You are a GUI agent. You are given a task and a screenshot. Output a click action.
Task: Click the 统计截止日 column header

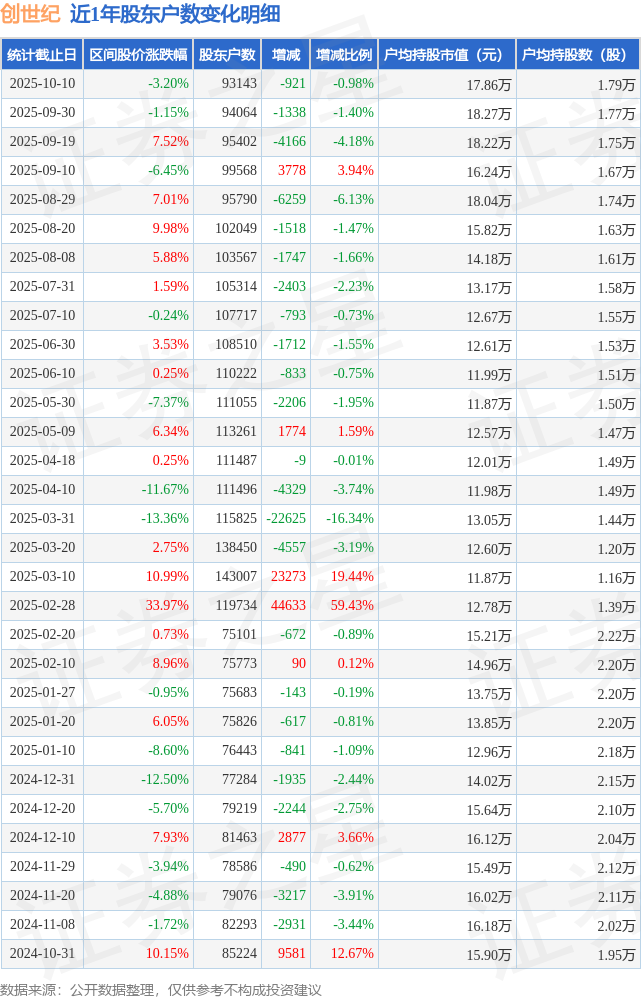tap(41, 54)
